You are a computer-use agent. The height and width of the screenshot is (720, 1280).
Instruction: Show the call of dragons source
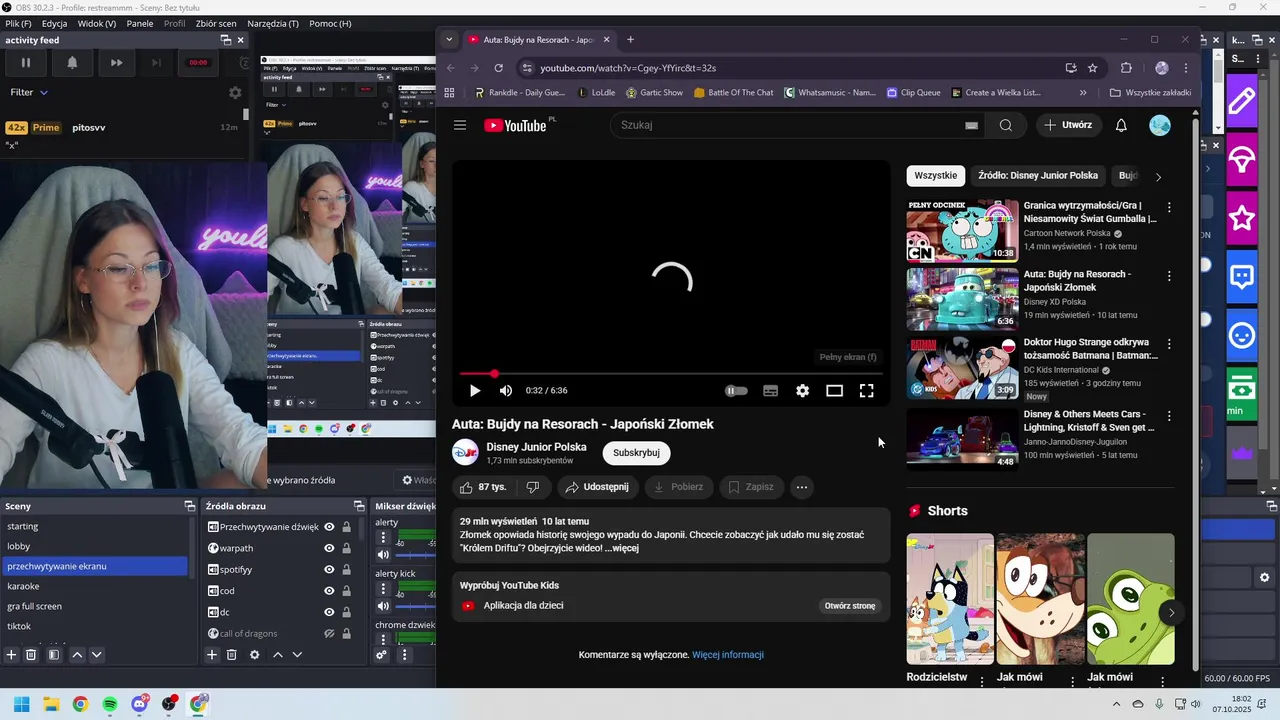(x=329, y=633)
